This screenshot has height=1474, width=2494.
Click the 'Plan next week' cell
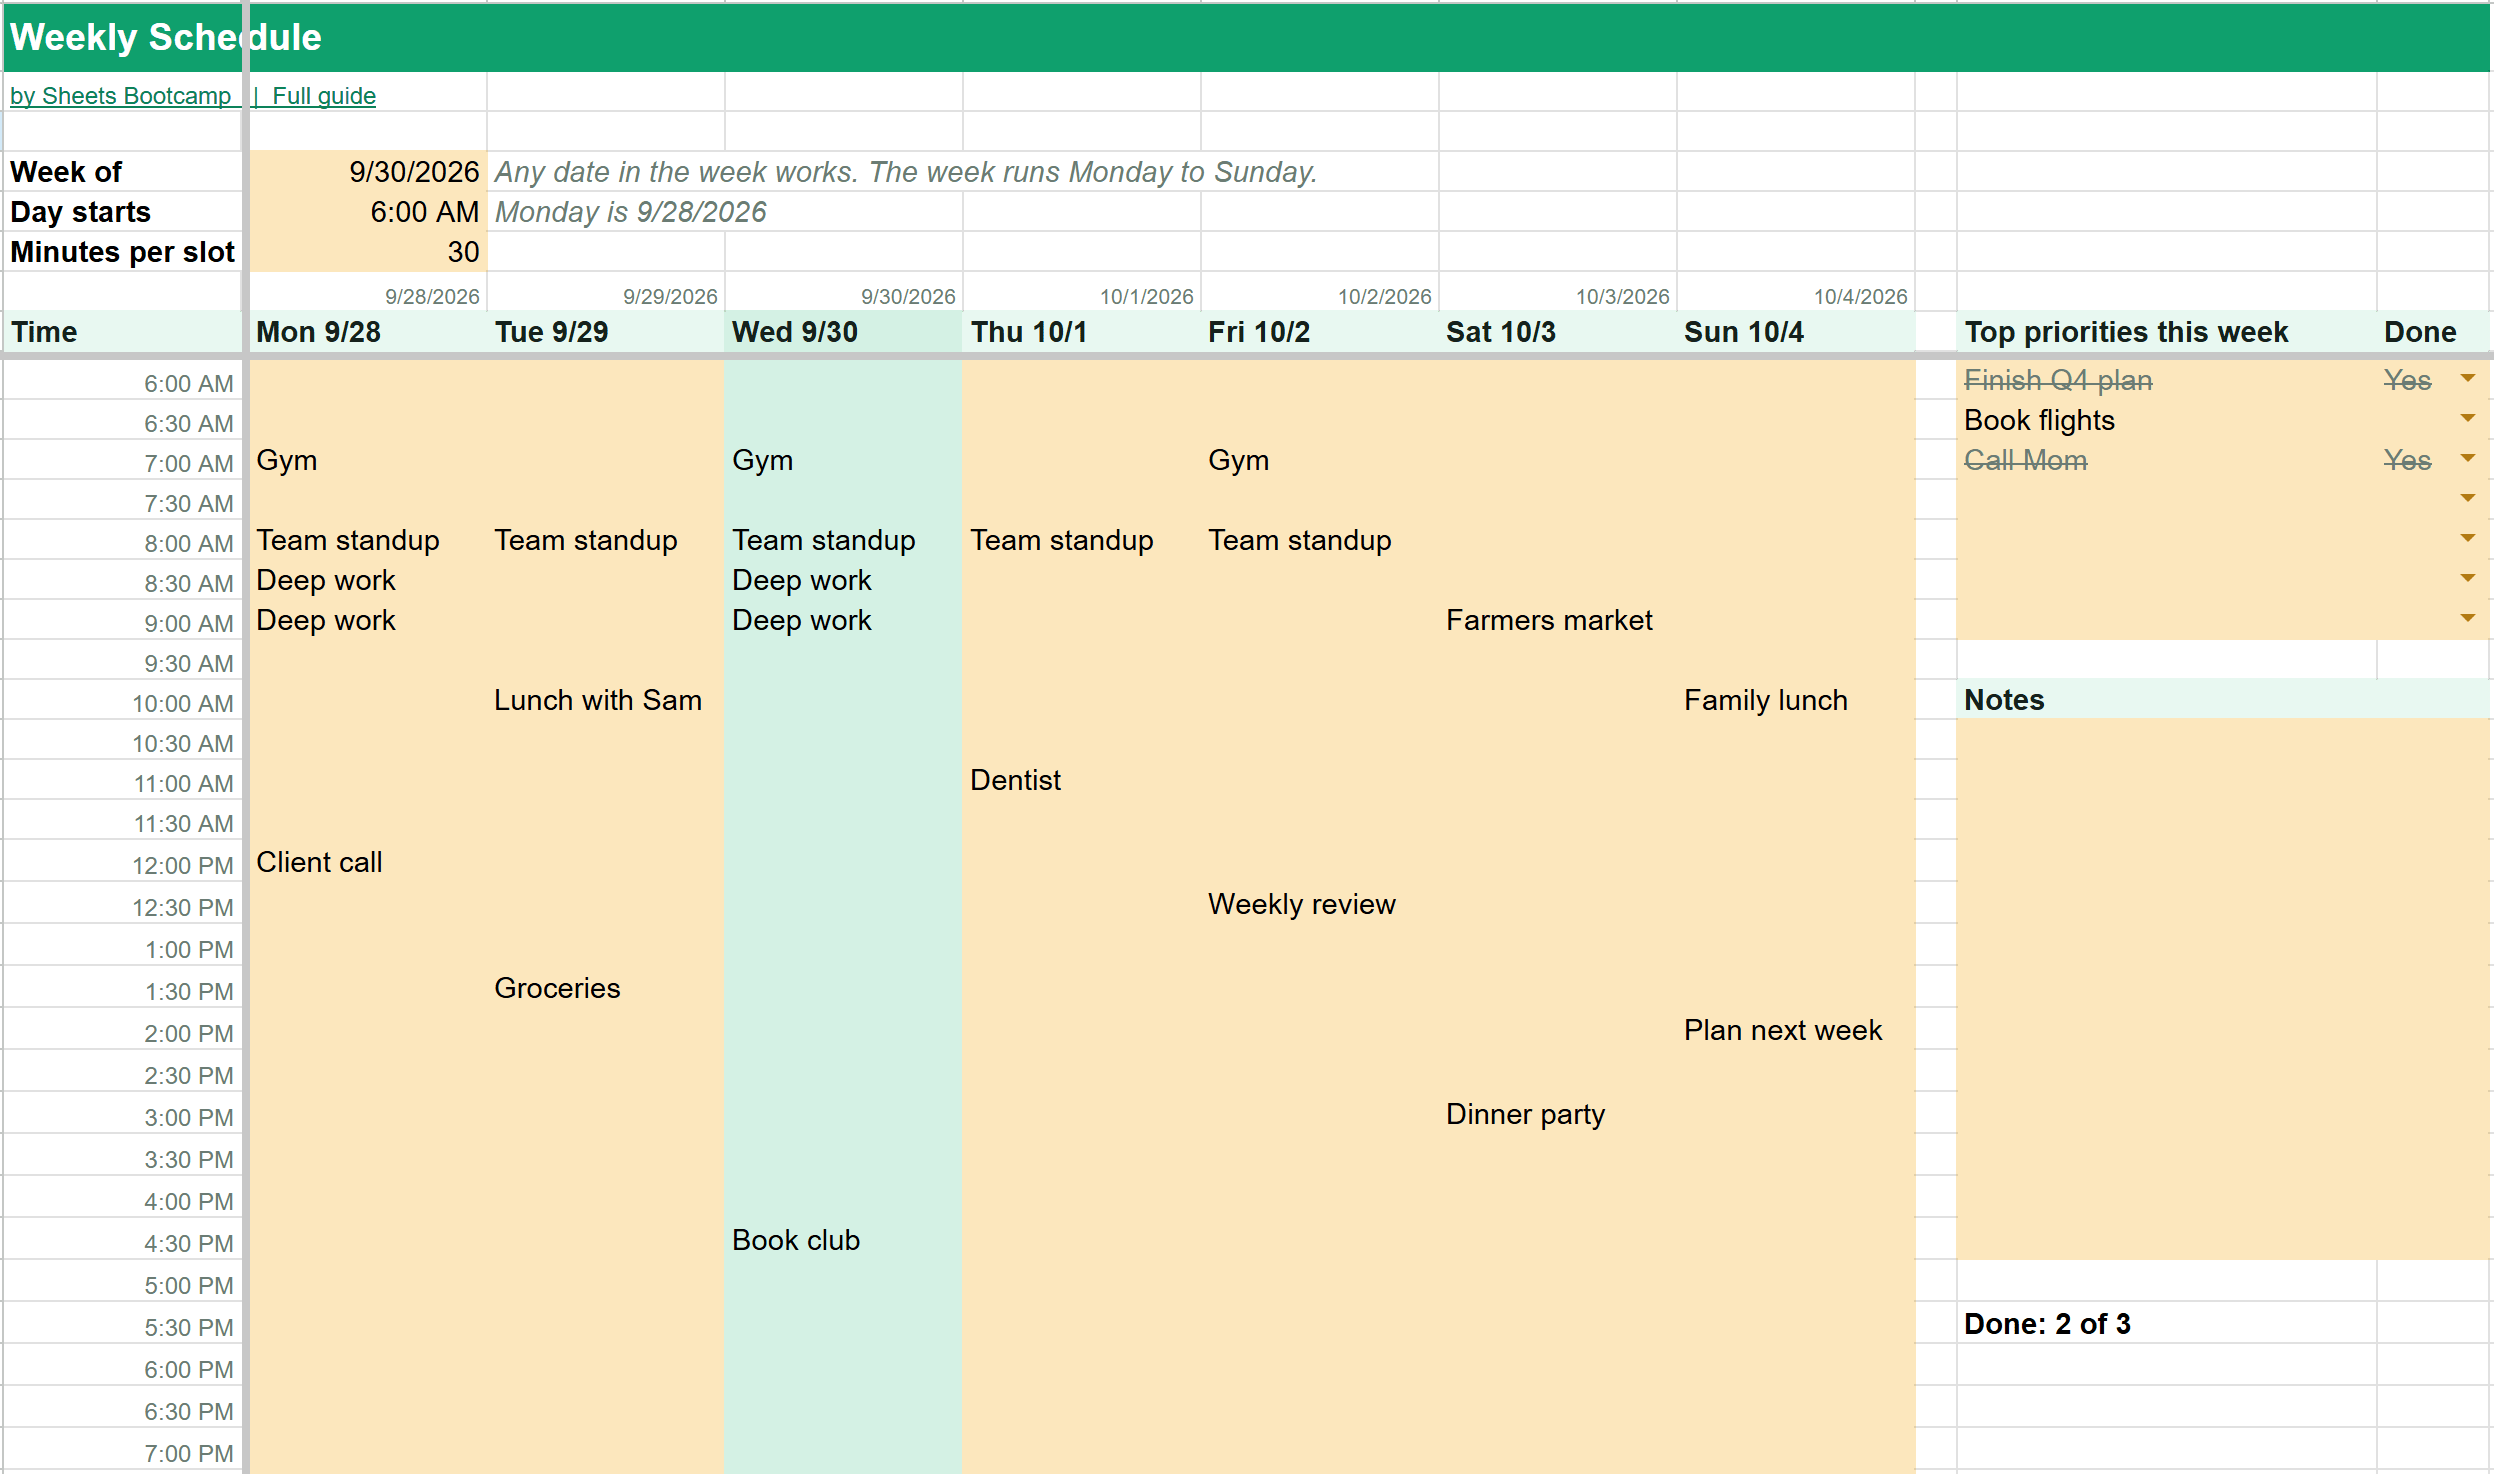pos(1796,1030)
